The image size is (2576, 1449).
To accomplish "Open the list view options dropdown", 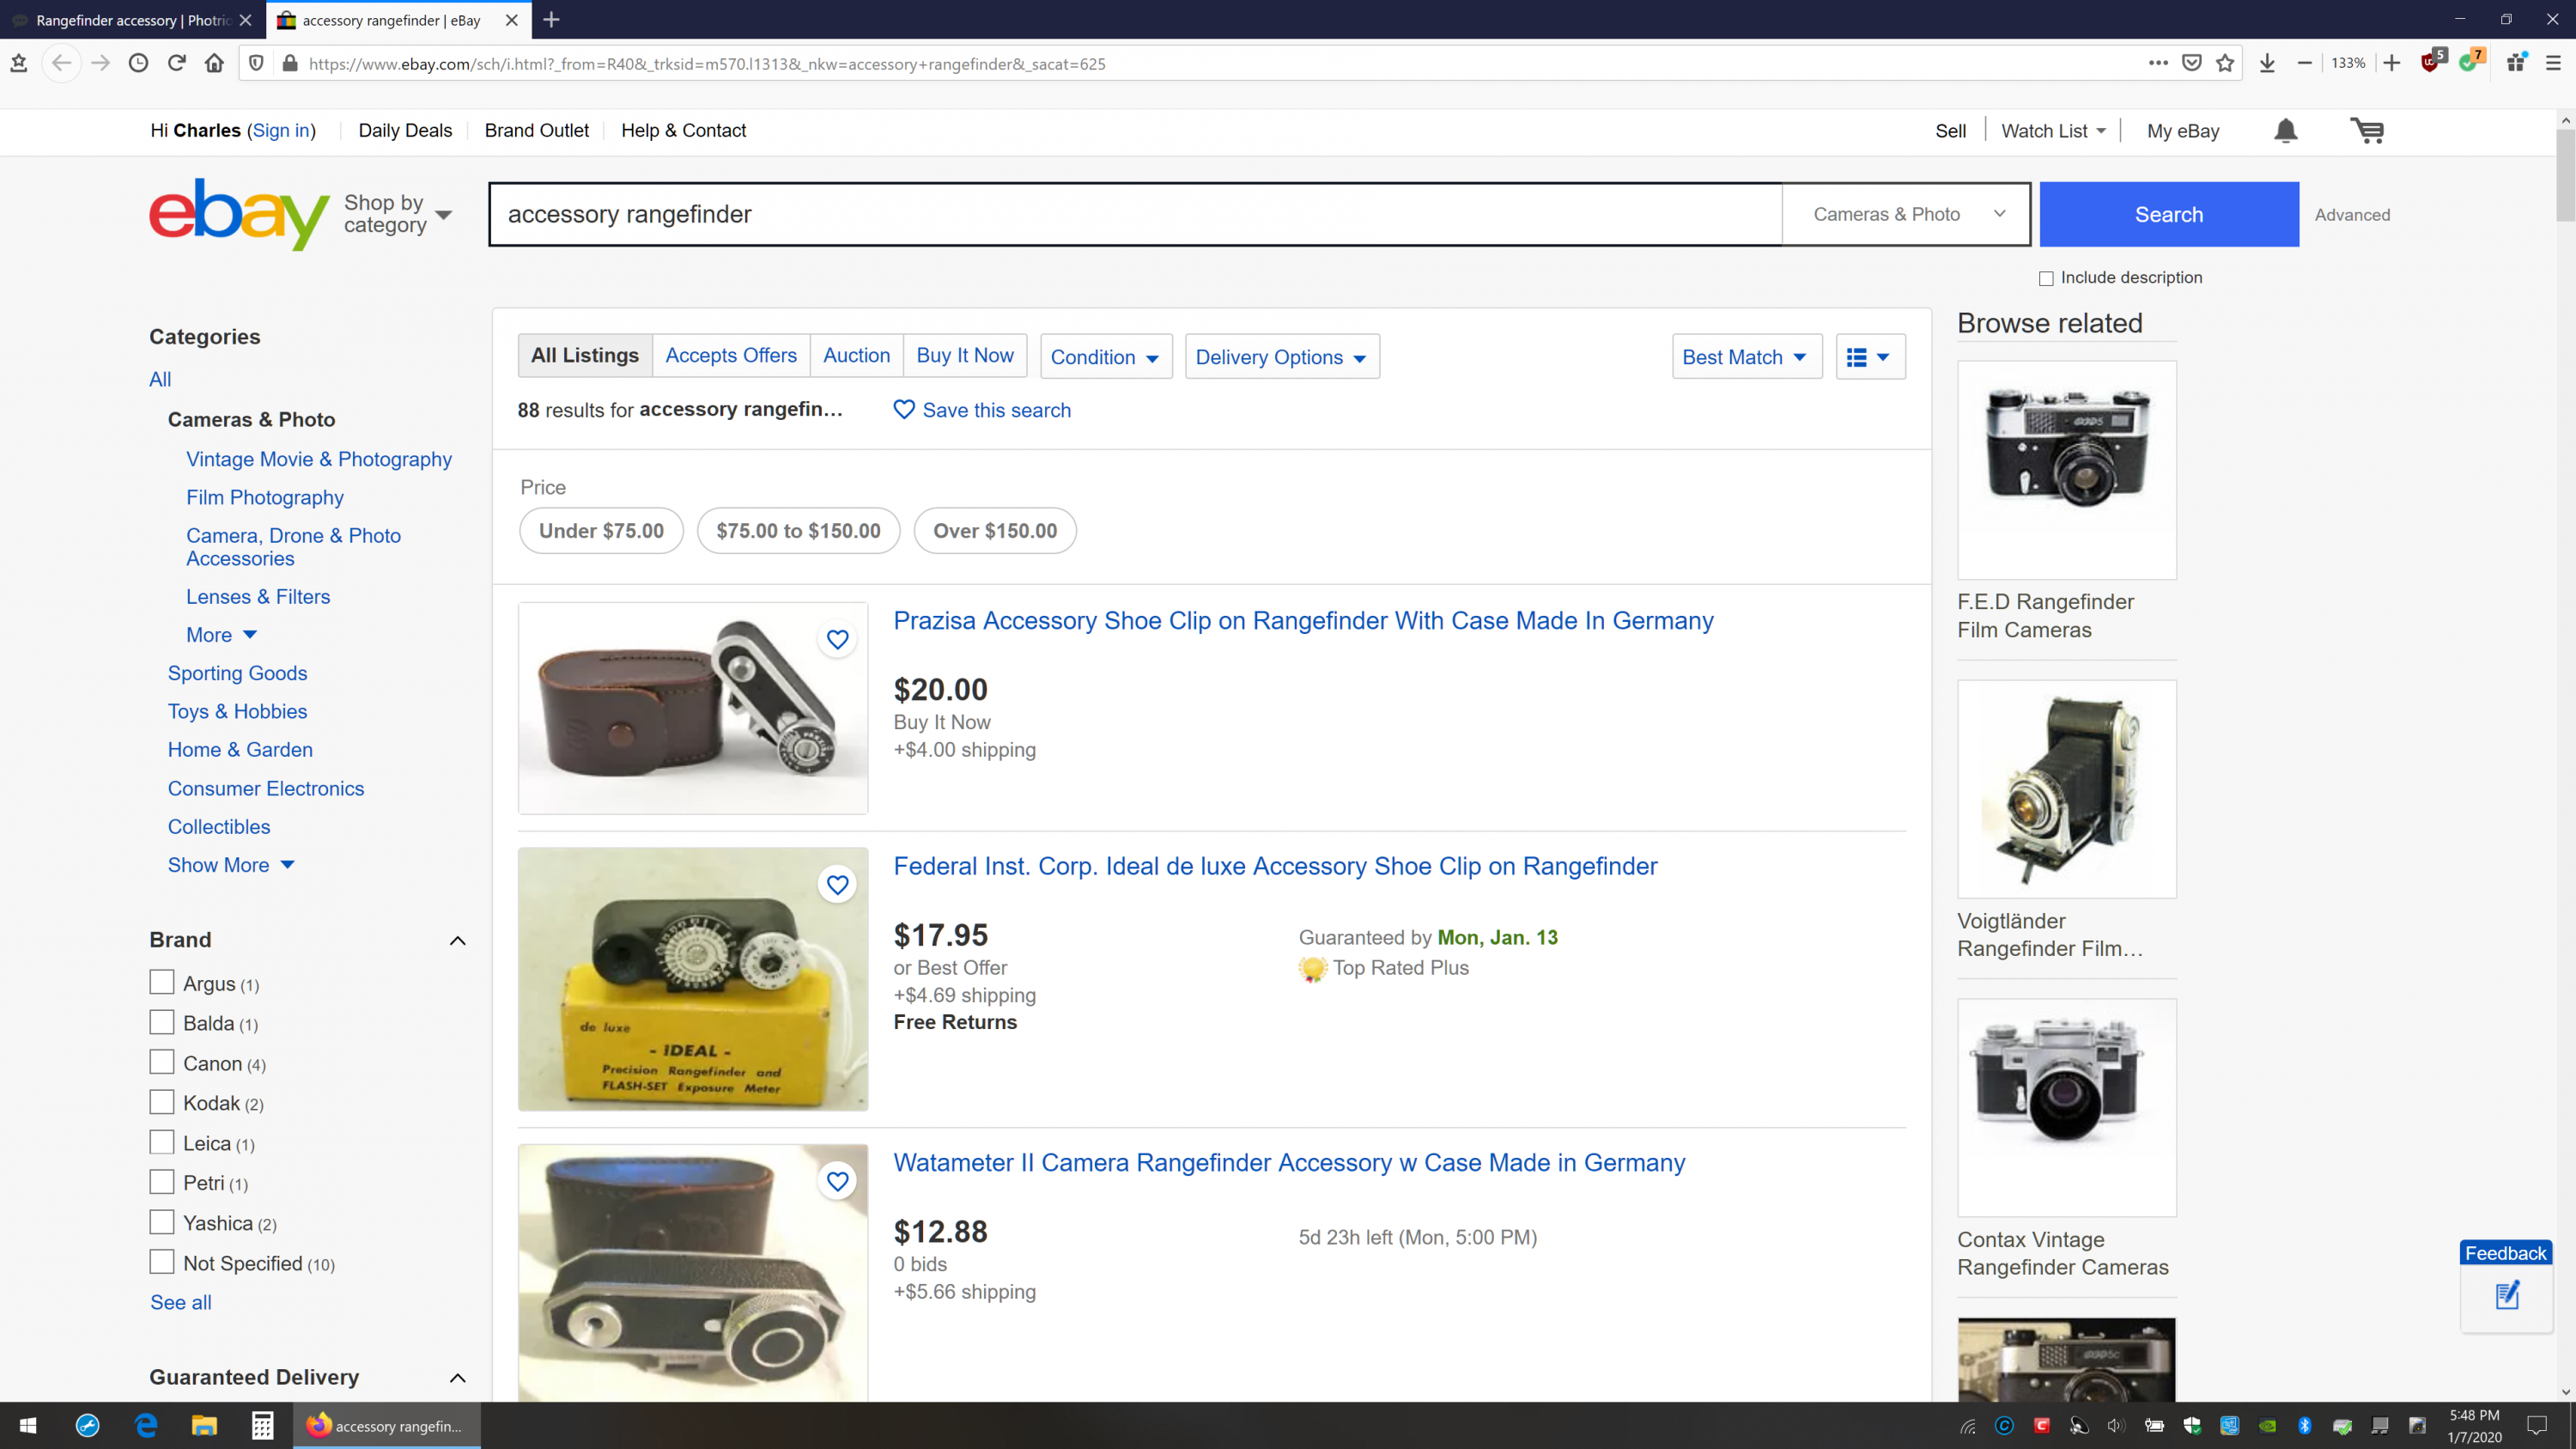I will coord(1869,357).
